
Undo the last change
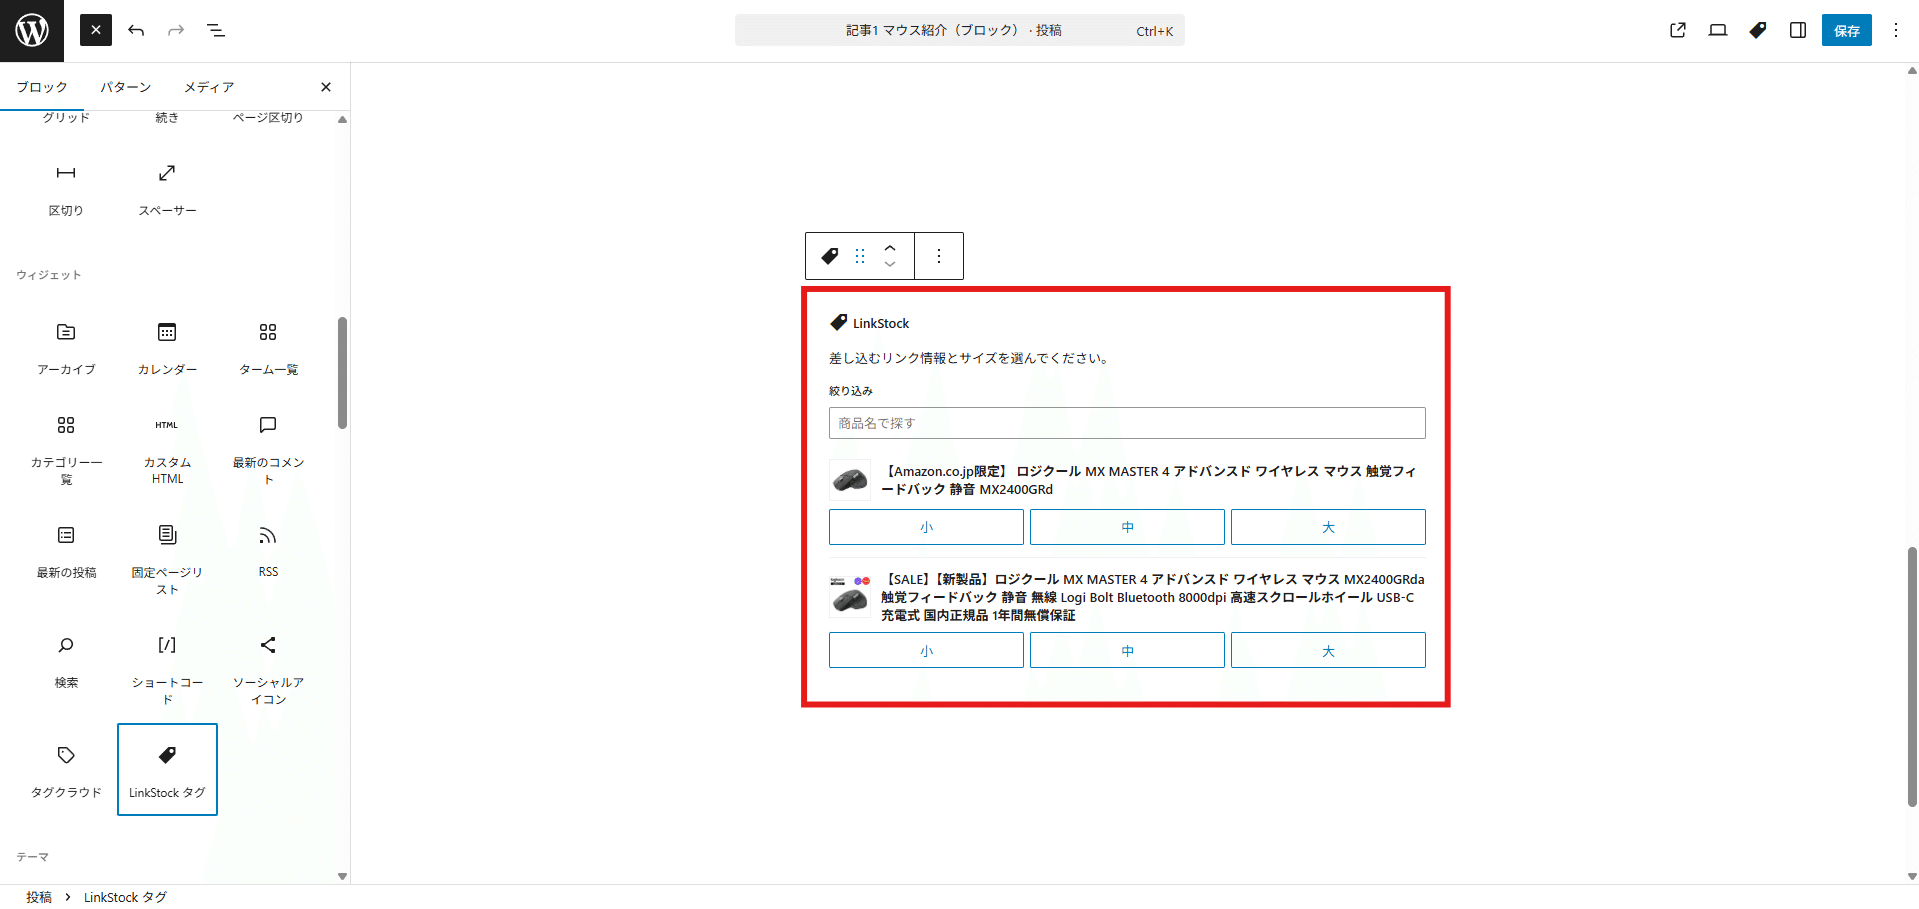pyautogui.click(x=136, y=30)
